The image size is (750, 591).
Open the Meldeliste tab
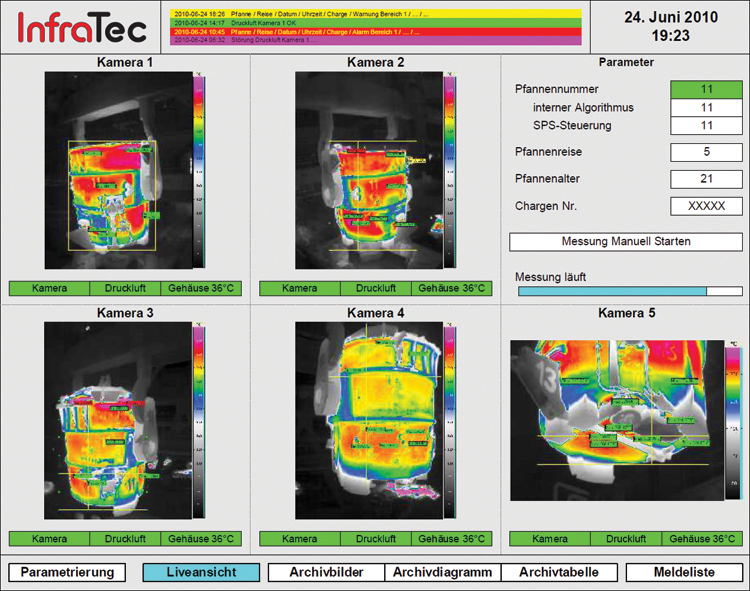tap(684, 573)
